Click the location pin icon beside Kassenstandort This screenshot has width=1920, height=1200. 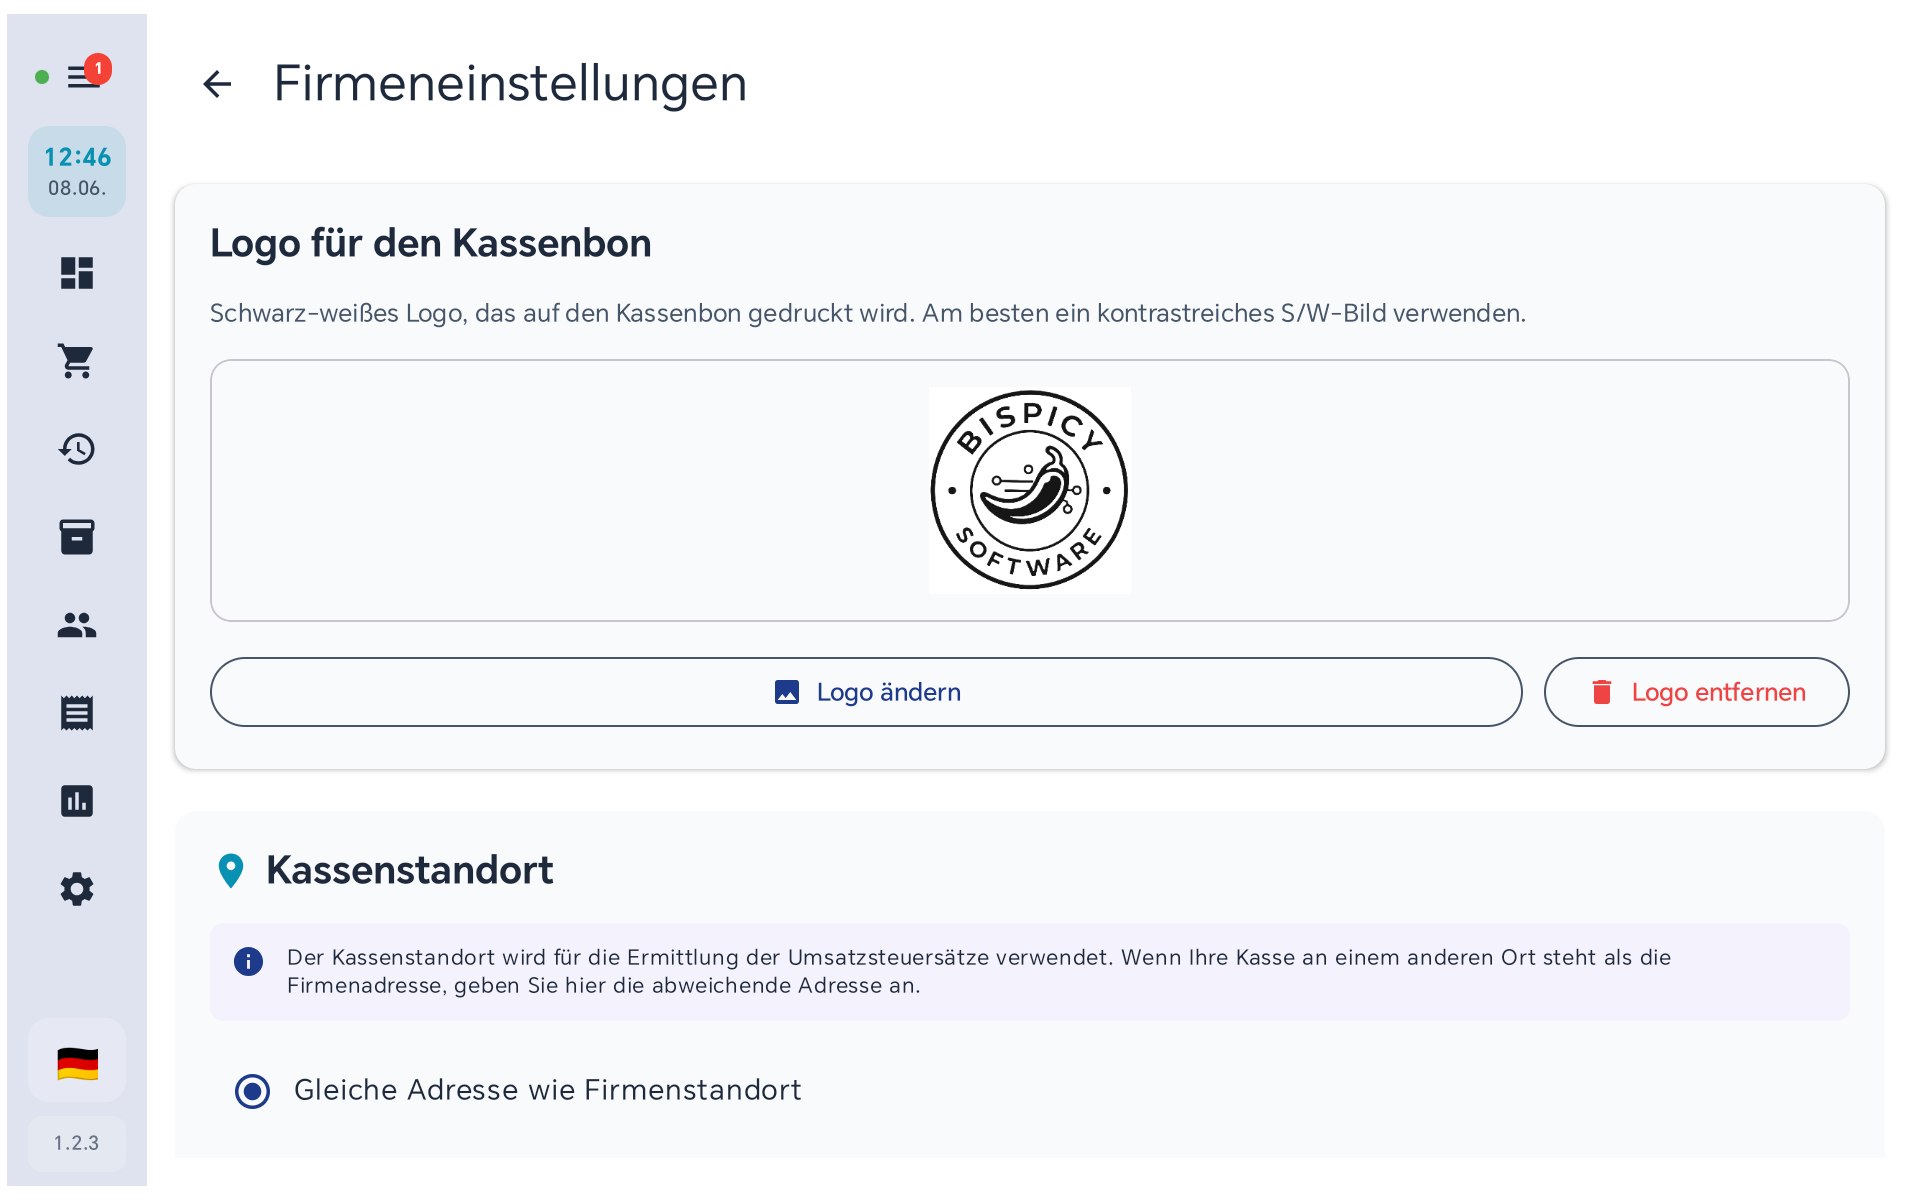pos(231,871)
